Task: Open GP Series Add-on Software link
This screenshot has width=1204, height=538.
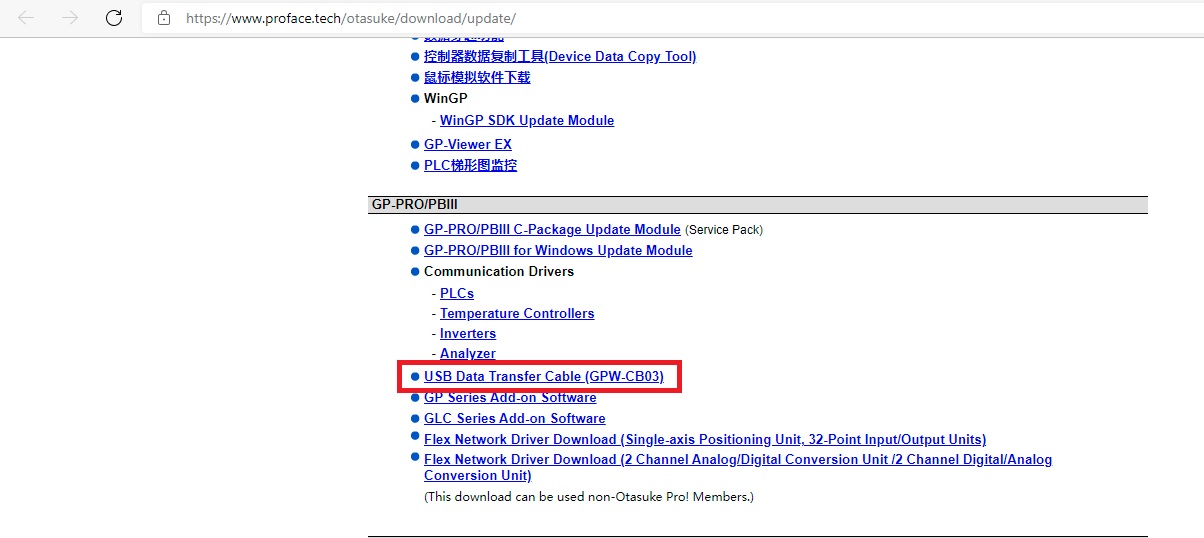Action: 509,398
